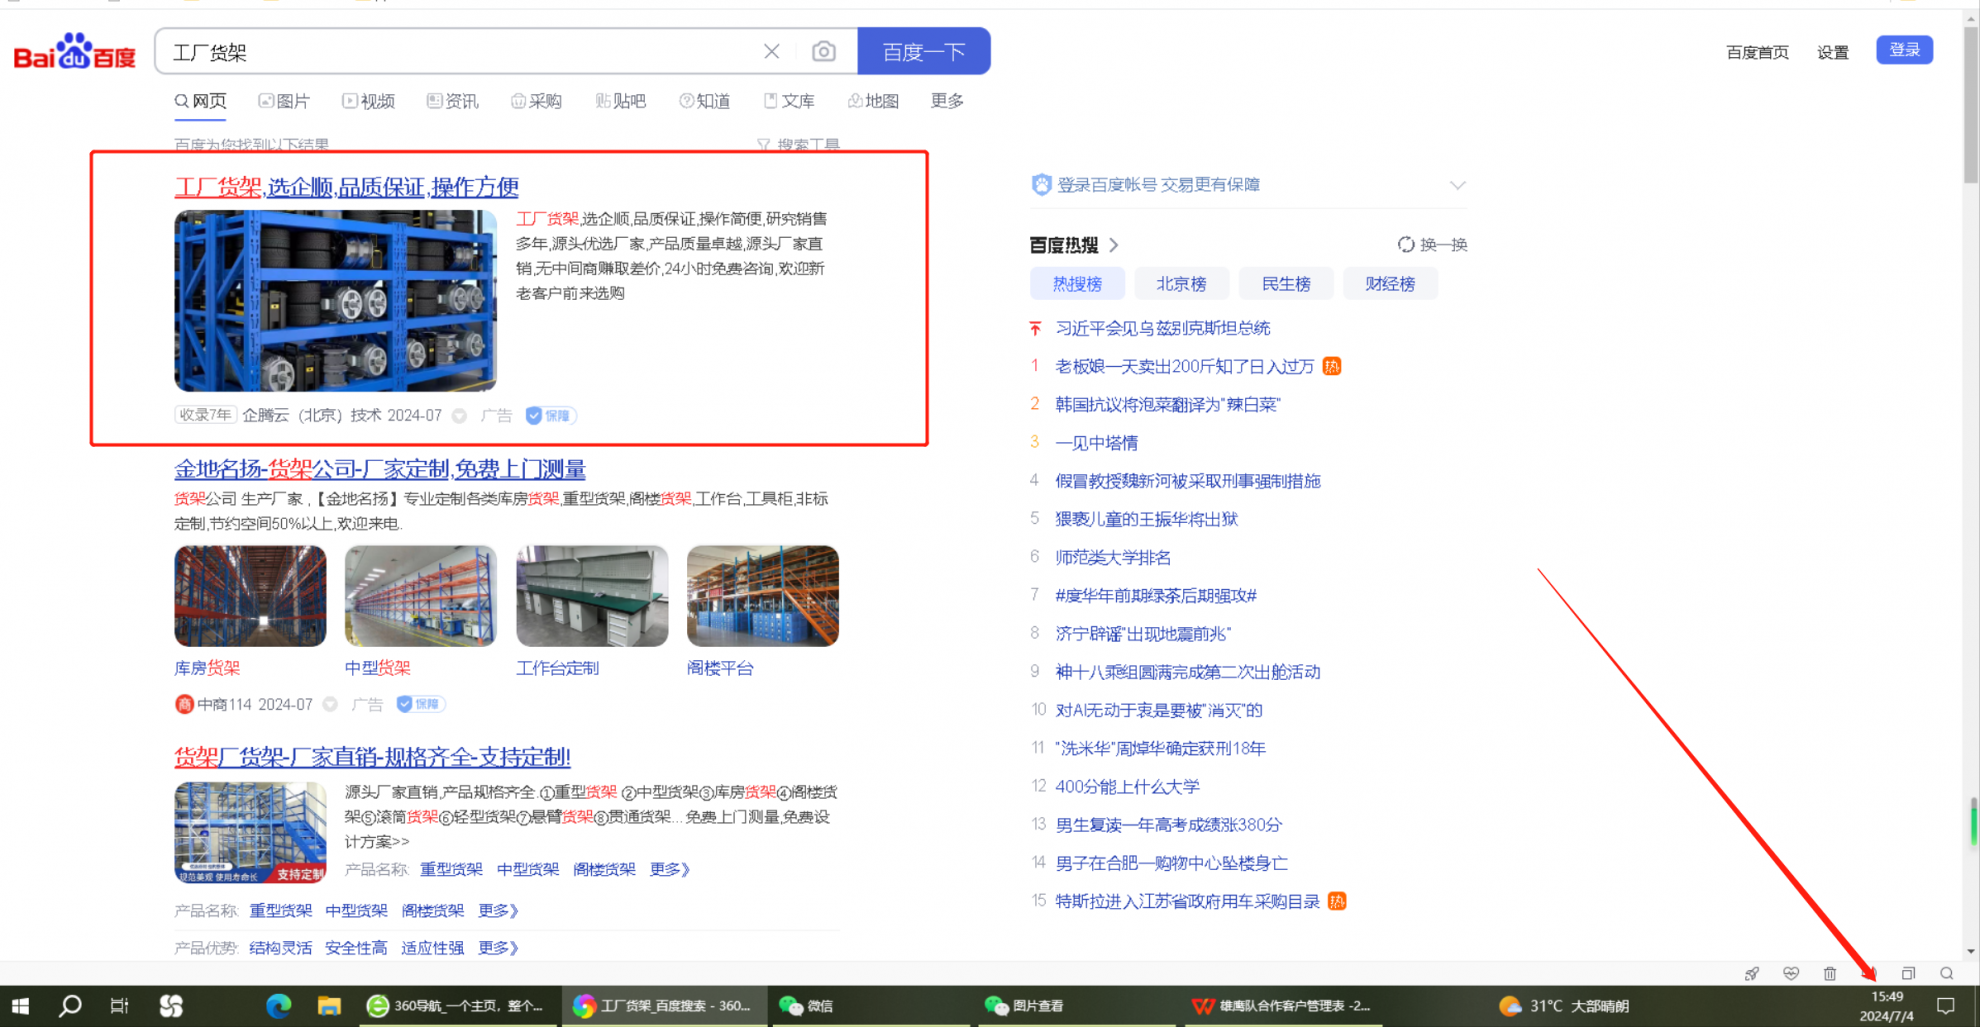Expand the 登录百度帐号 notice chevron
1980x1027 pixels.
(x=1457, y=185)
